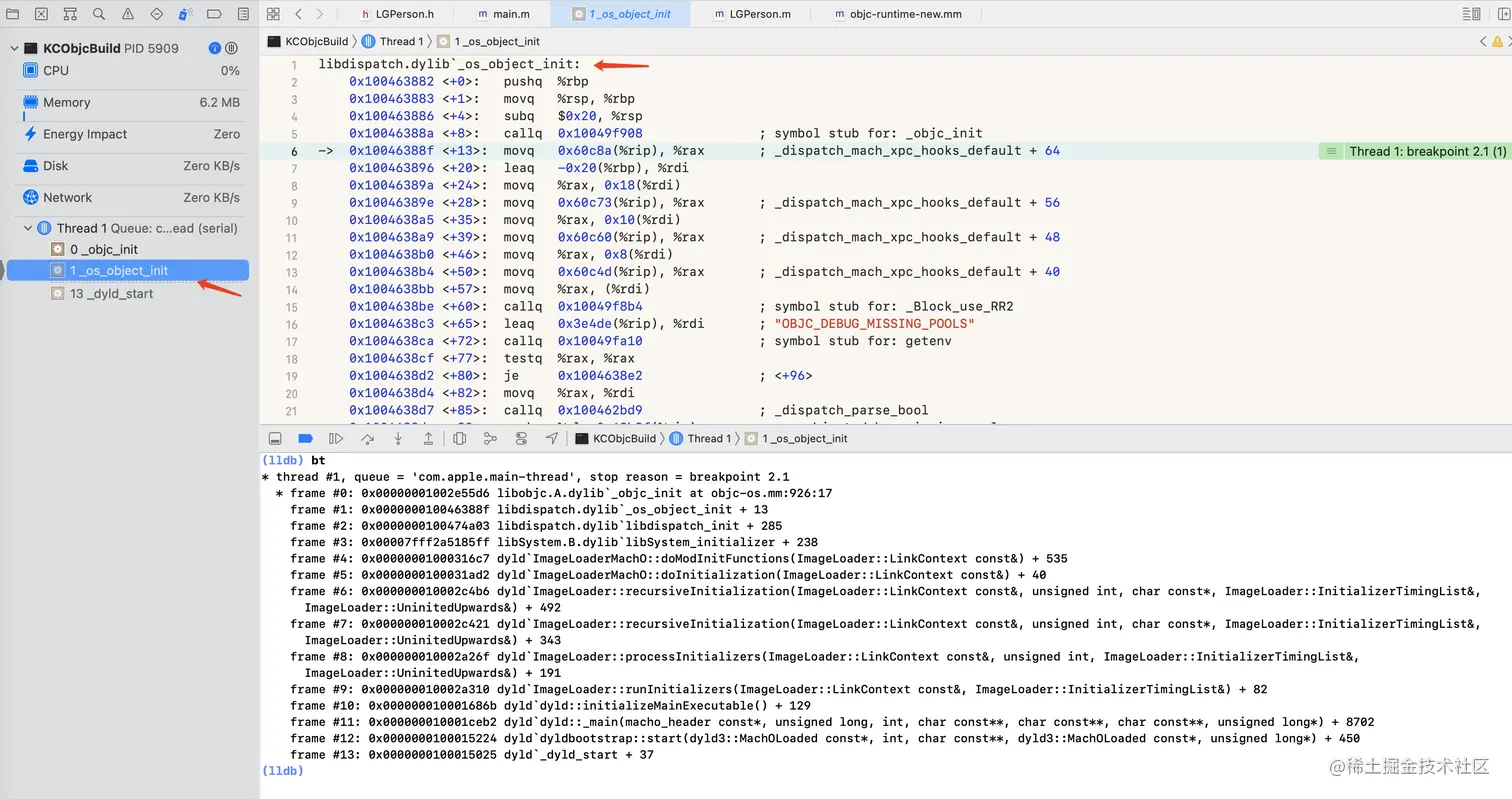Go back with the editor back arrow
Image resolution: width=1512 pixels, height=799 pixels.
tap(299, 14)
